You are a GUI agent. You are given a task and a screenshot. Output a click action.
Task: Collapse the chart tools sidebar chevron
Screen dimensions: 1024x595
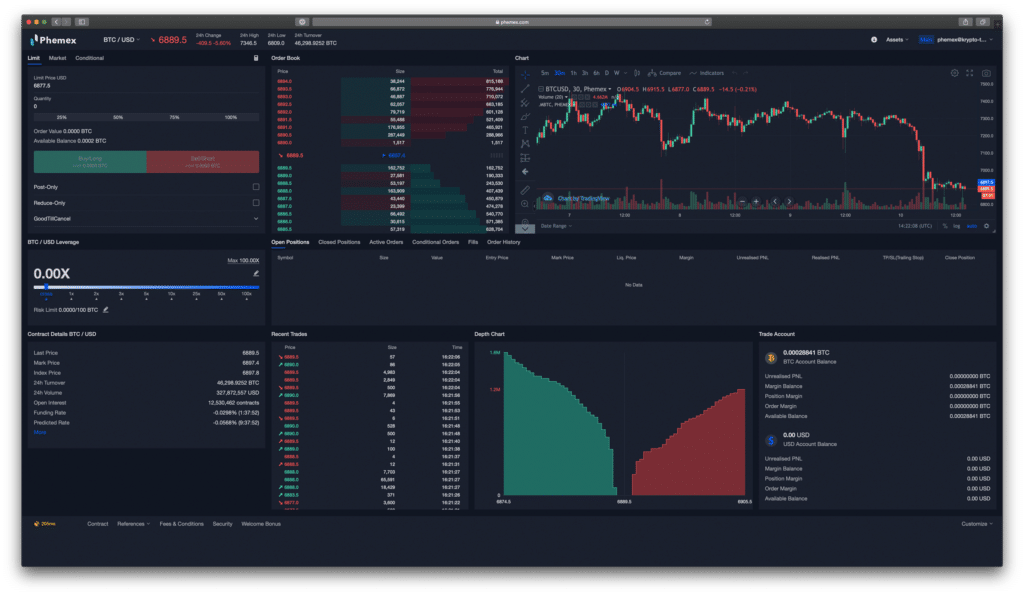click(525, 229)
